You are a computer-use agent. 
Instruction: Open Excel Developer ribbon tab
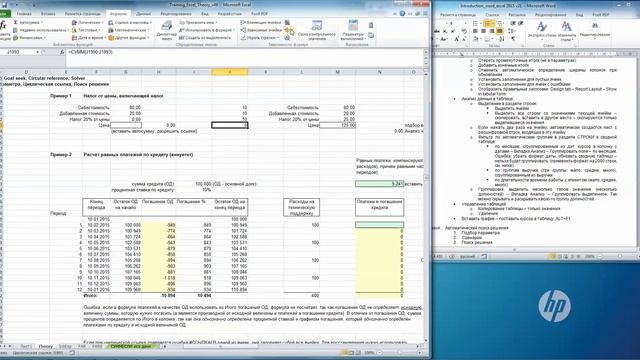[229, 13]
